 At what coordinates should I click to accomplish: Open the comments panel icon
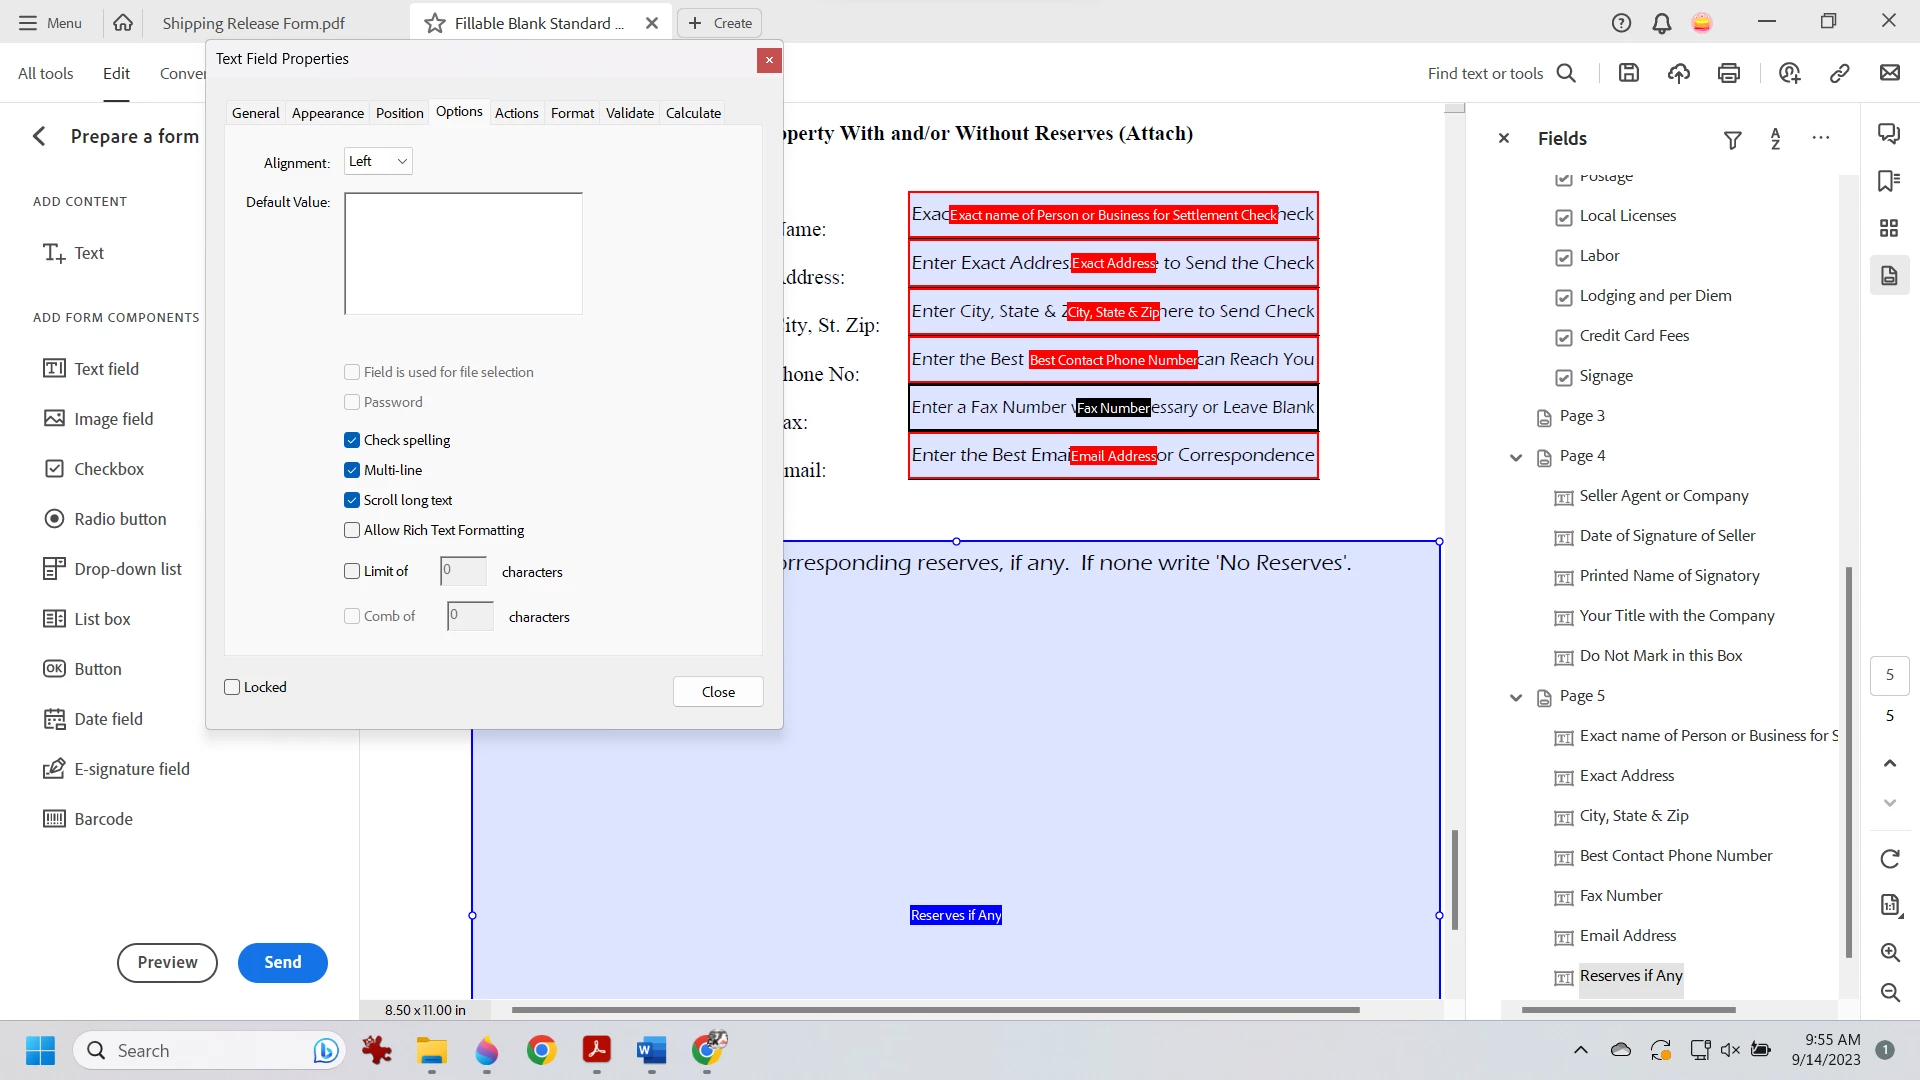coord(1889,133)
